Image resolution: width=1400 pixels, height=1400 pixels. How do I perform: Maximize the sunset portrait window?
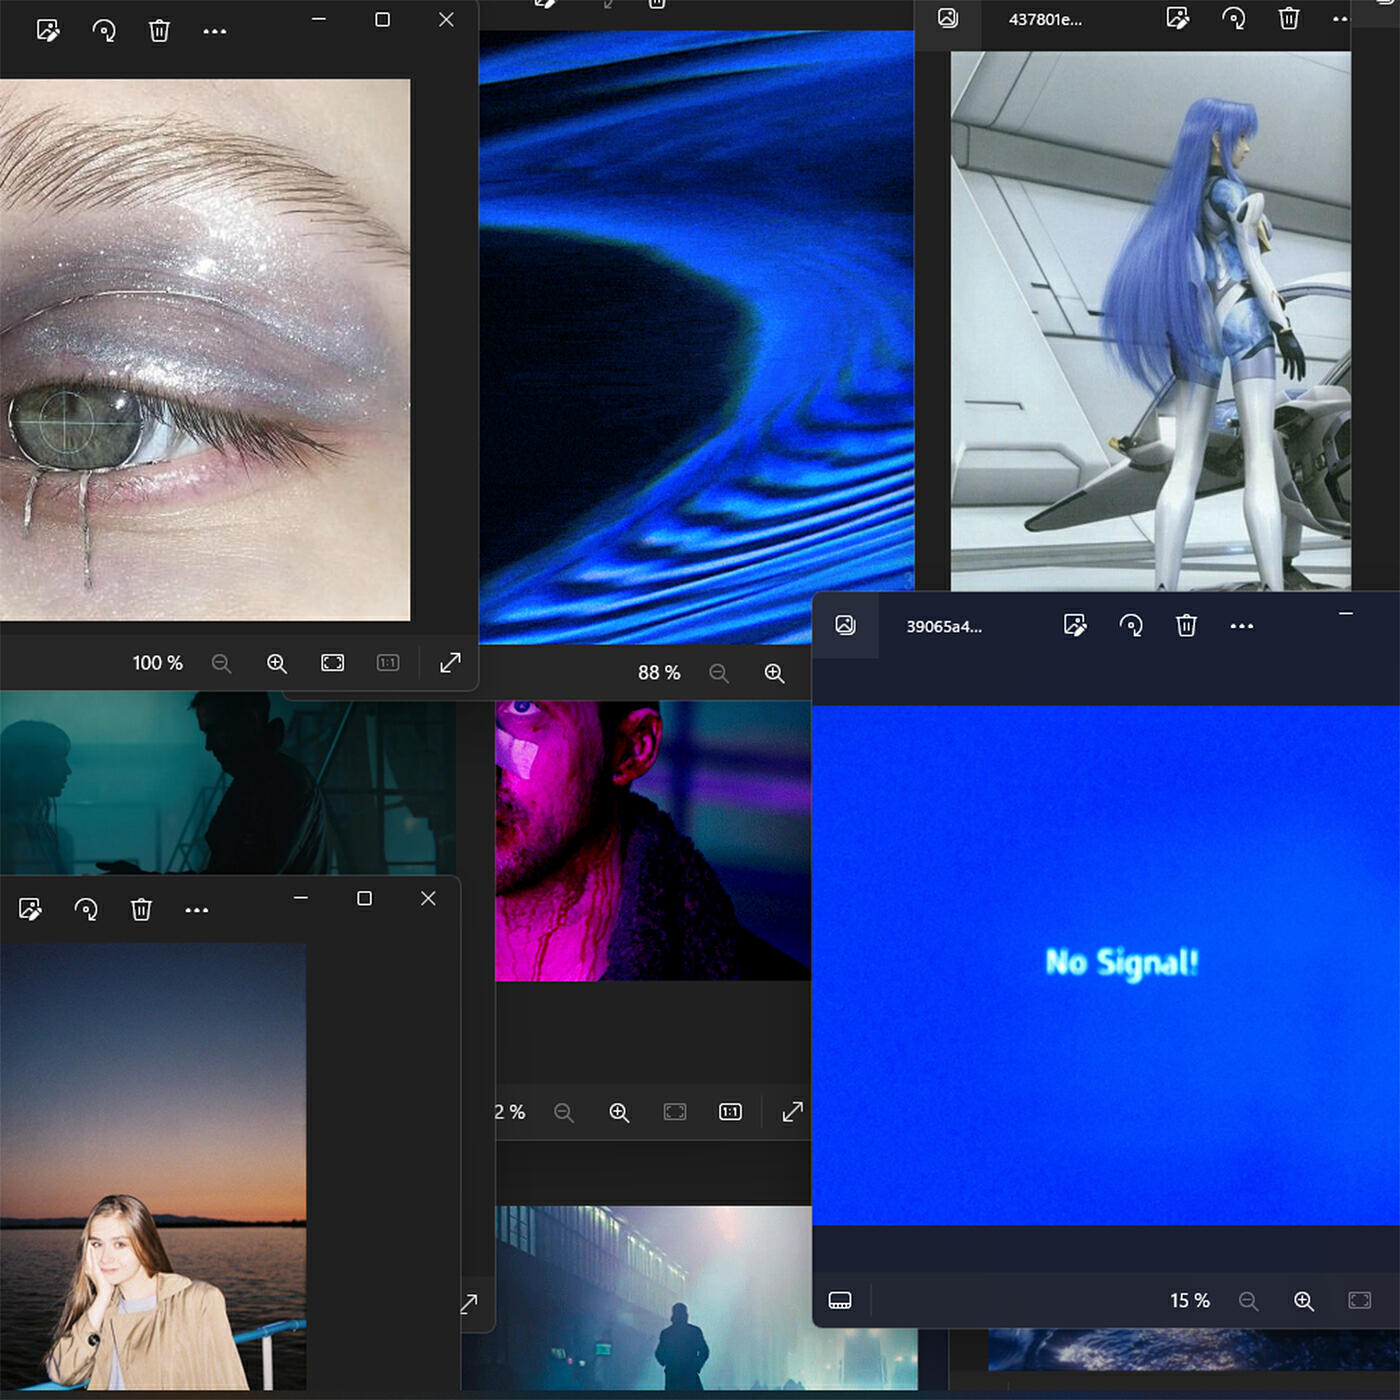point(365,899)
